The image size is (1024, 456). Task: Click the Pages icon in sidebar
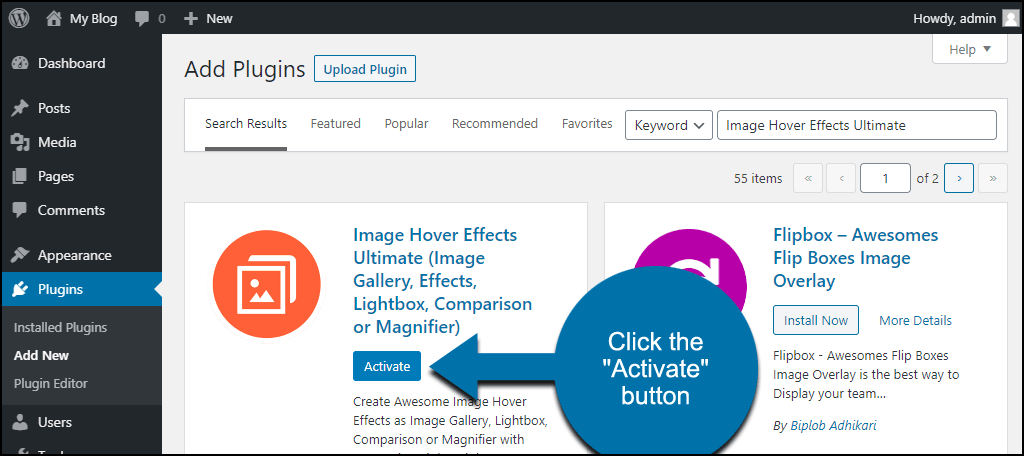coord(20,176)
